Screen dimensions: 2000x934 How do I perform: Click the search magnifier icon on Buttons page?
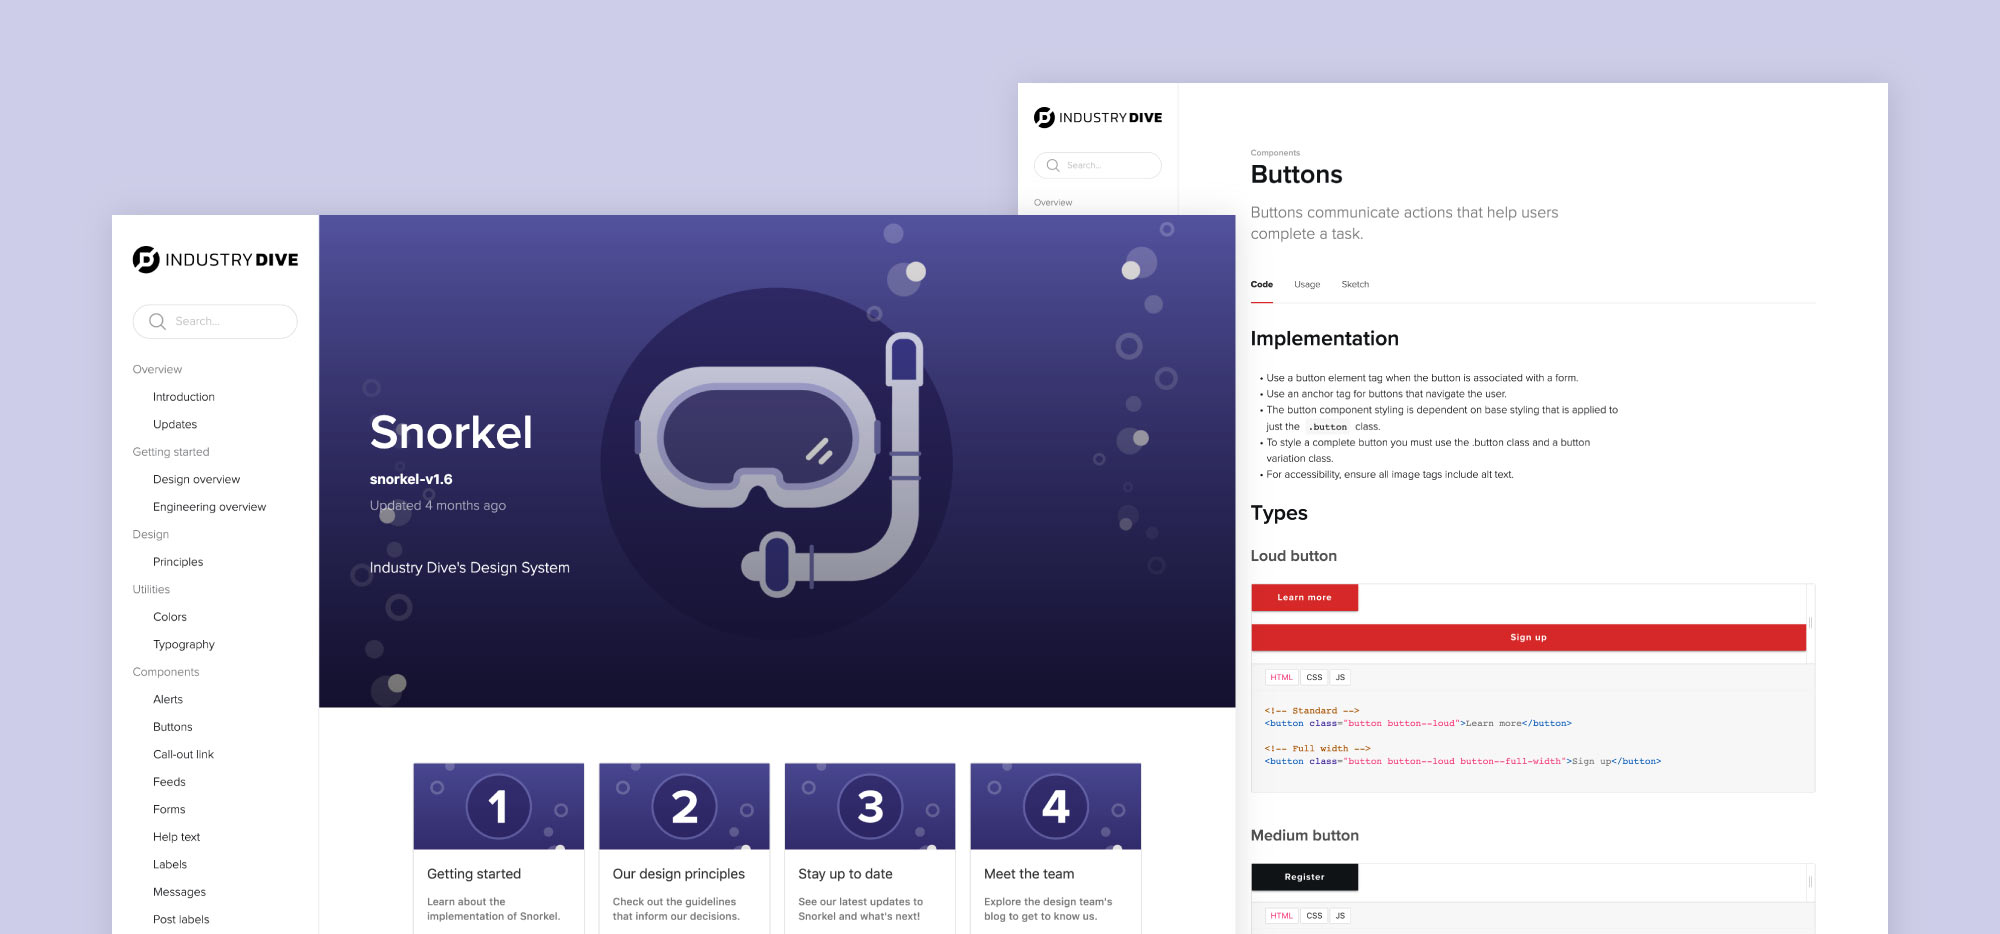click(1053, 165)
